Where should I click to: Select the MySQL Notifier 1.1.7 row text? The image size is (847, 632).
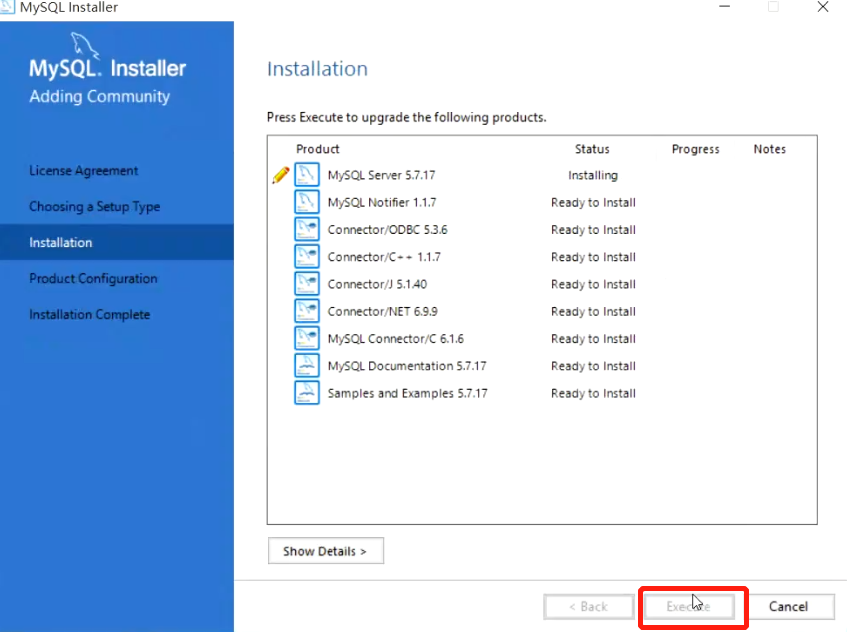tap(382, 203)
